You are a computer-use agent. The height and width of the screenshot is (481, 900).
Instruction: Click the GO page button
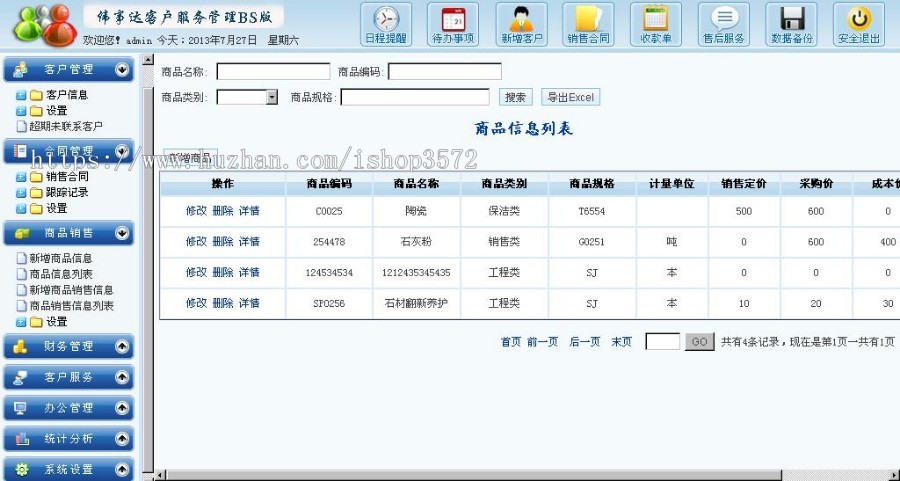[699, 342]
